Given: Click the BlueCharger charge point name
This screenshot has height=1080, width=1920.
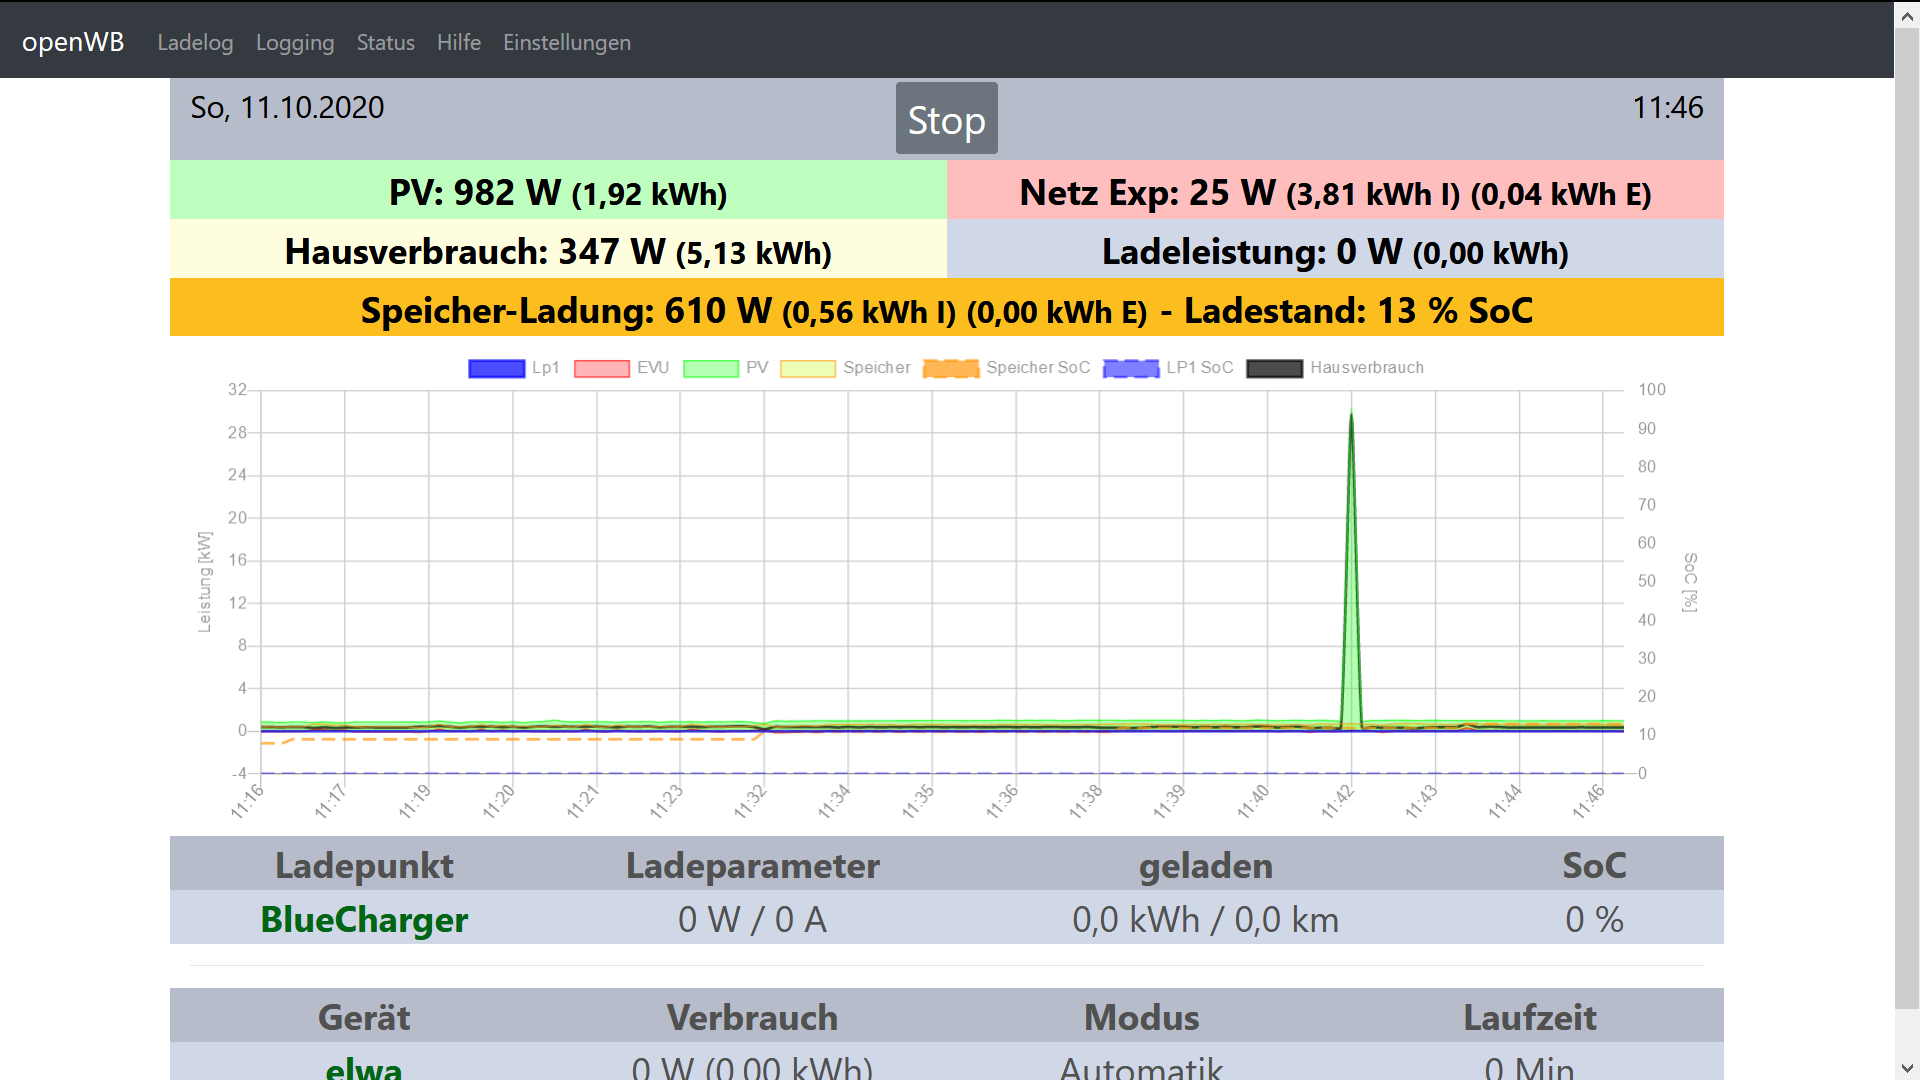Looking at the screenshot, I should pos(364,919).
